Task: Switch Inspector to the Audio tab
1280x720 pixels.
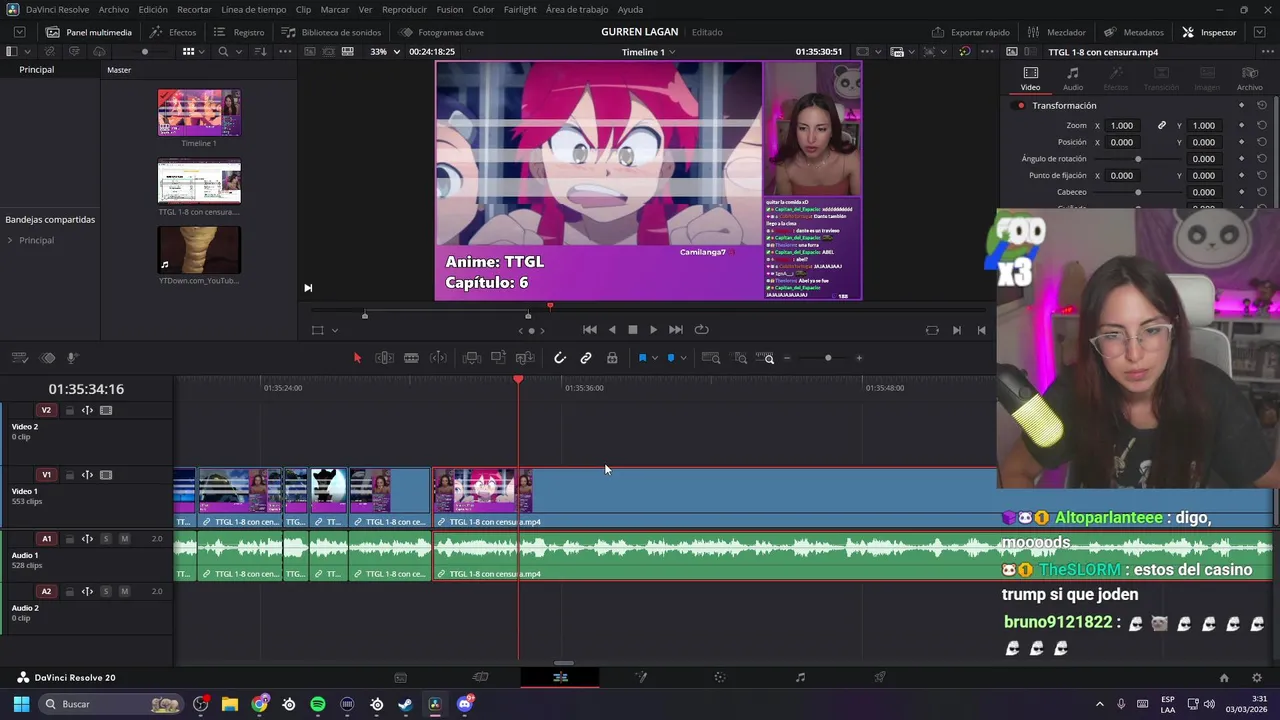Action: click(x=1072, y=78)
